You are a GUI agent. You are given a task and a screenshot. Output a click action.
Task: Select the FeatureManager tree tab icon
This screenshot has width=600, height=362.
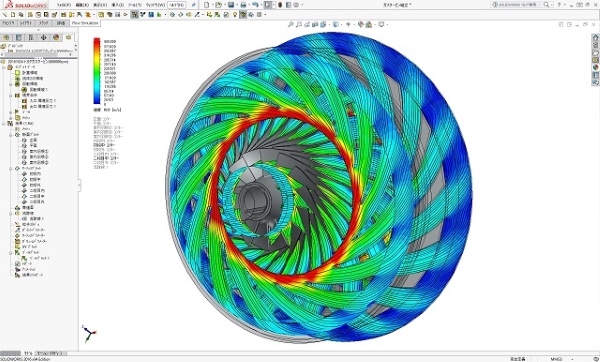coord(6,38)
